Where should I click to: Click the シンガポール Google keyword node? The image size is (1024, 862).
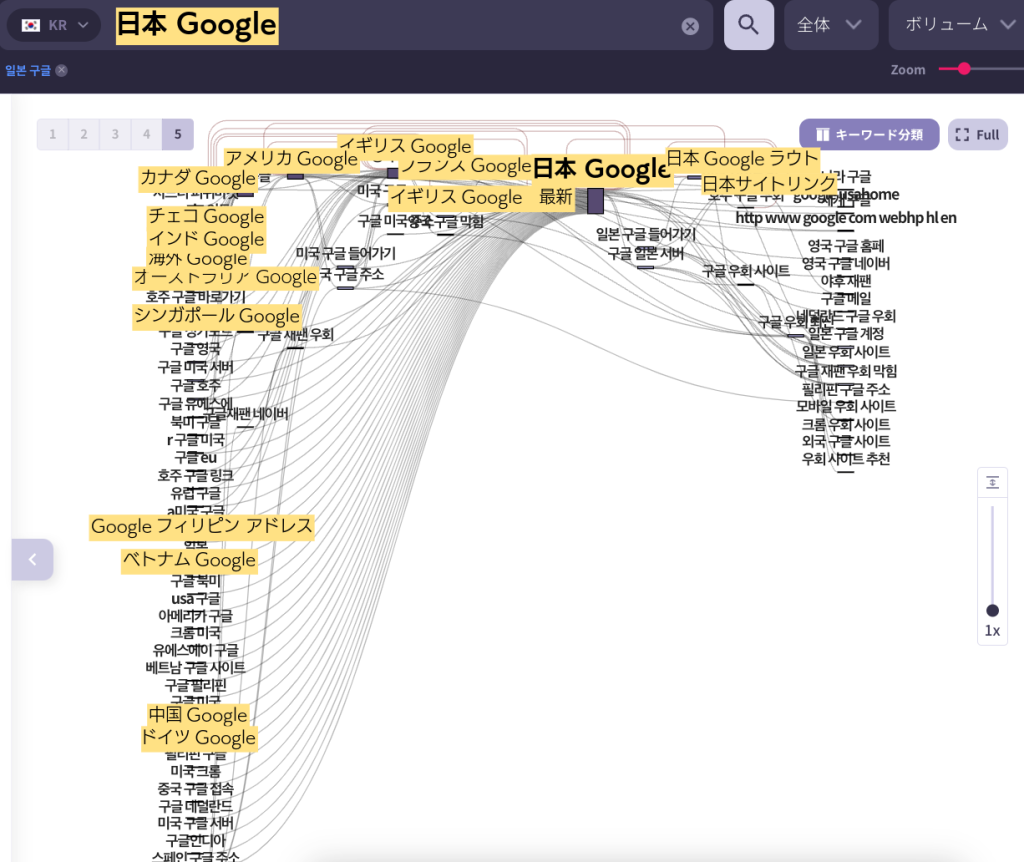coord(217,316)
